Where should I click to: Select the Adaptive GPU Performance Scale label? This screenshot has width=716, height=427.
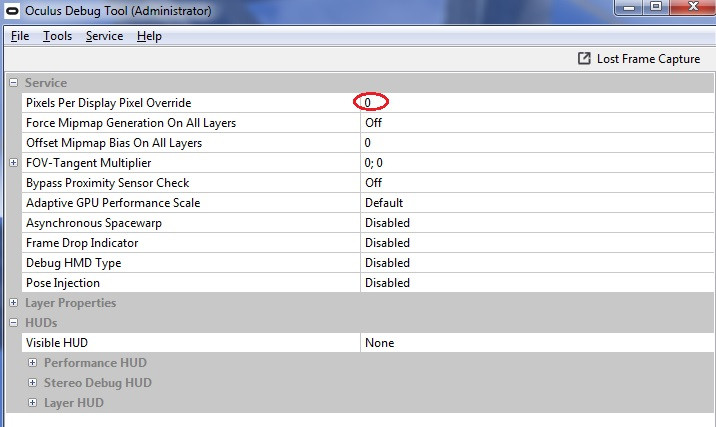(x=113, y=203)
